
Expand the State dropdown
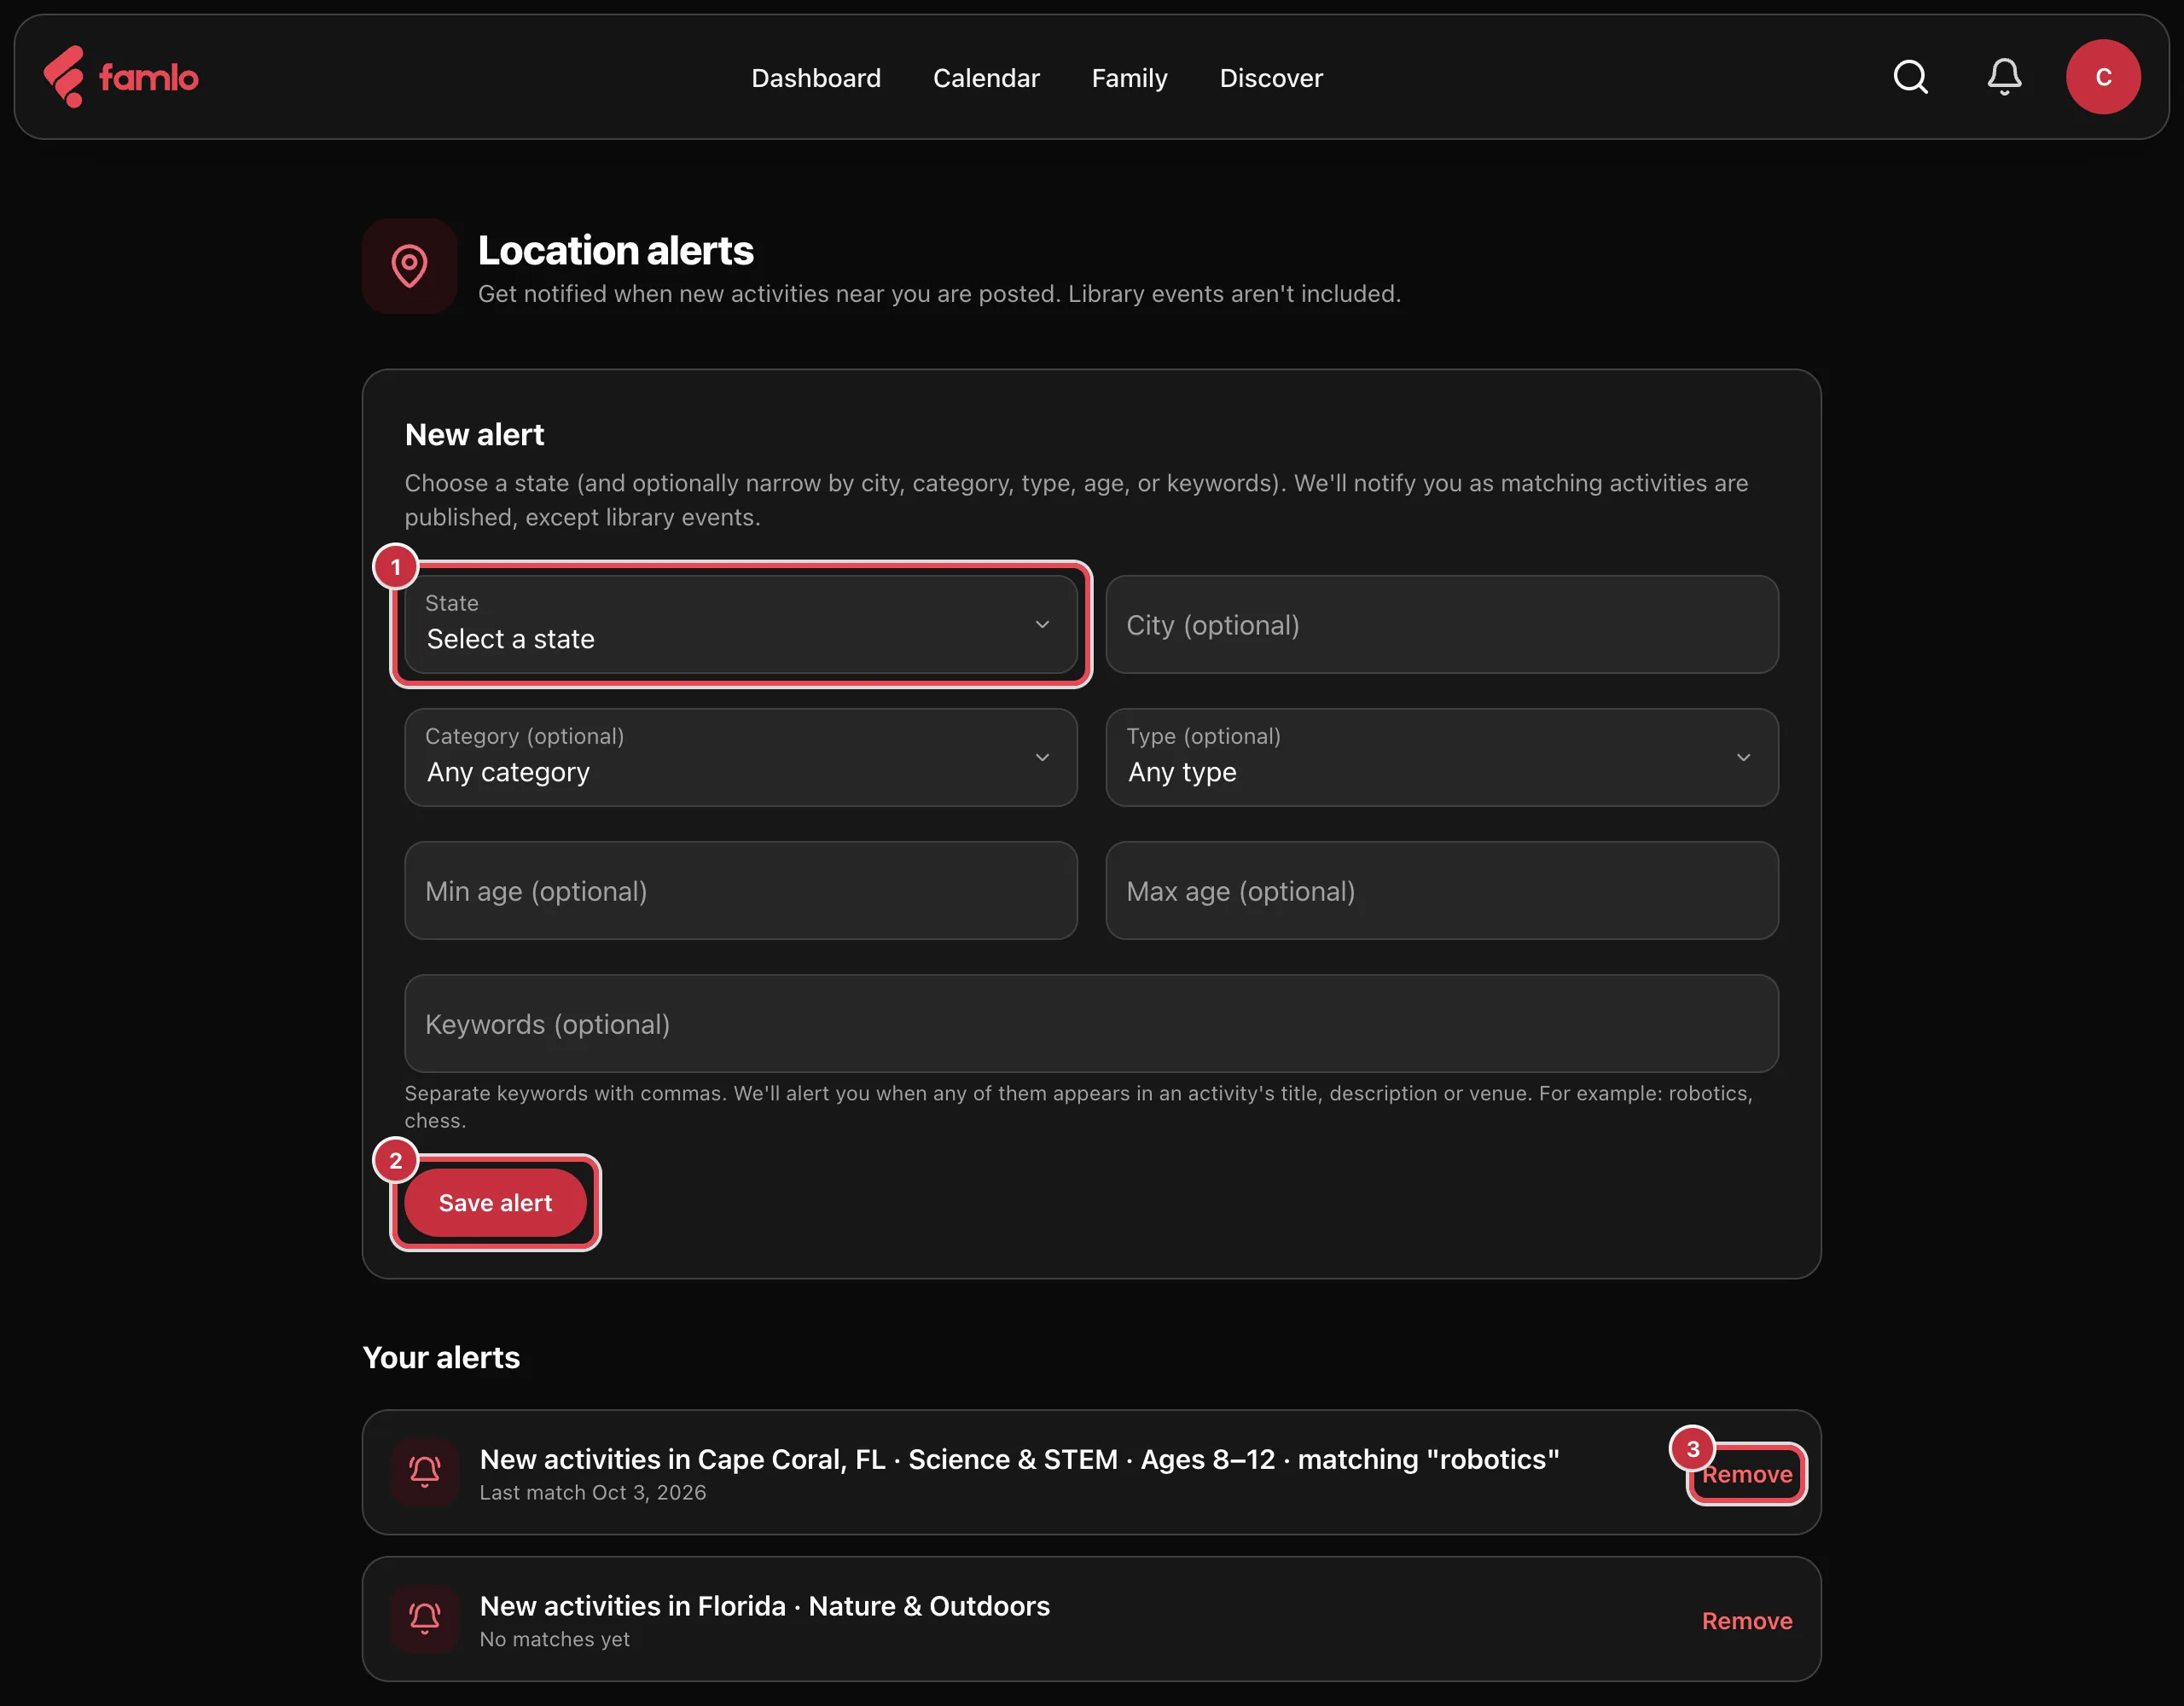coord(741,624)
